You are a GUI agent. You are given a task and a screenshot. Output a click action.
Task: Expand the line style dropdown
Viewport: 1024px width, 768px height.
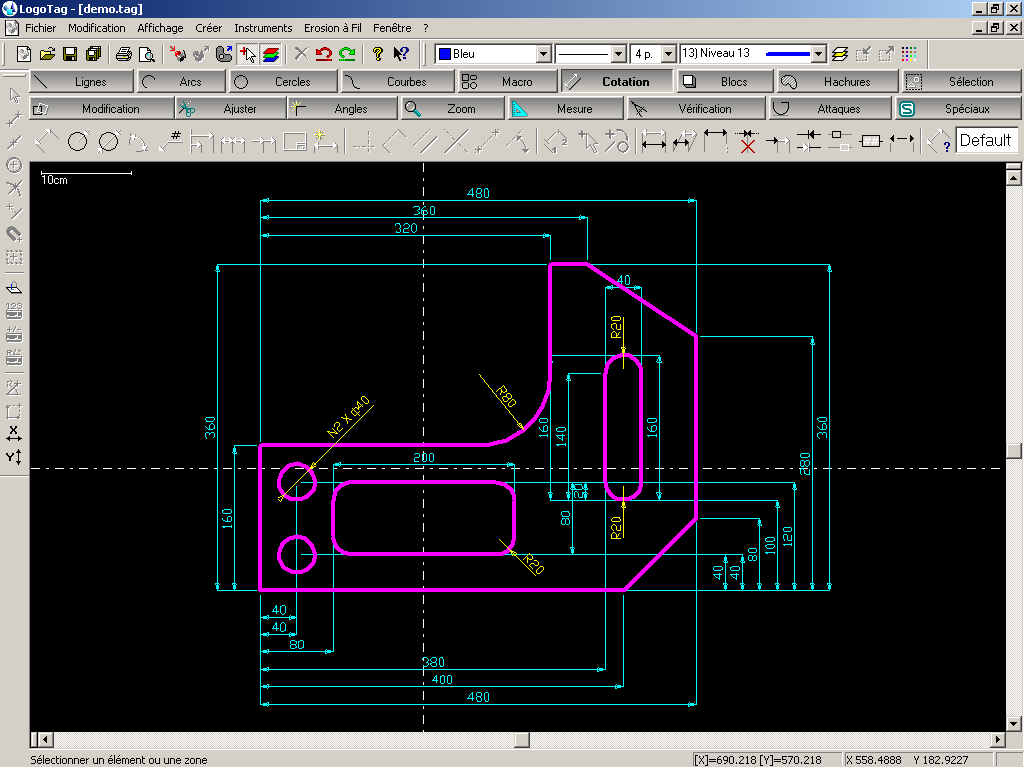click(x=618, y=54)
